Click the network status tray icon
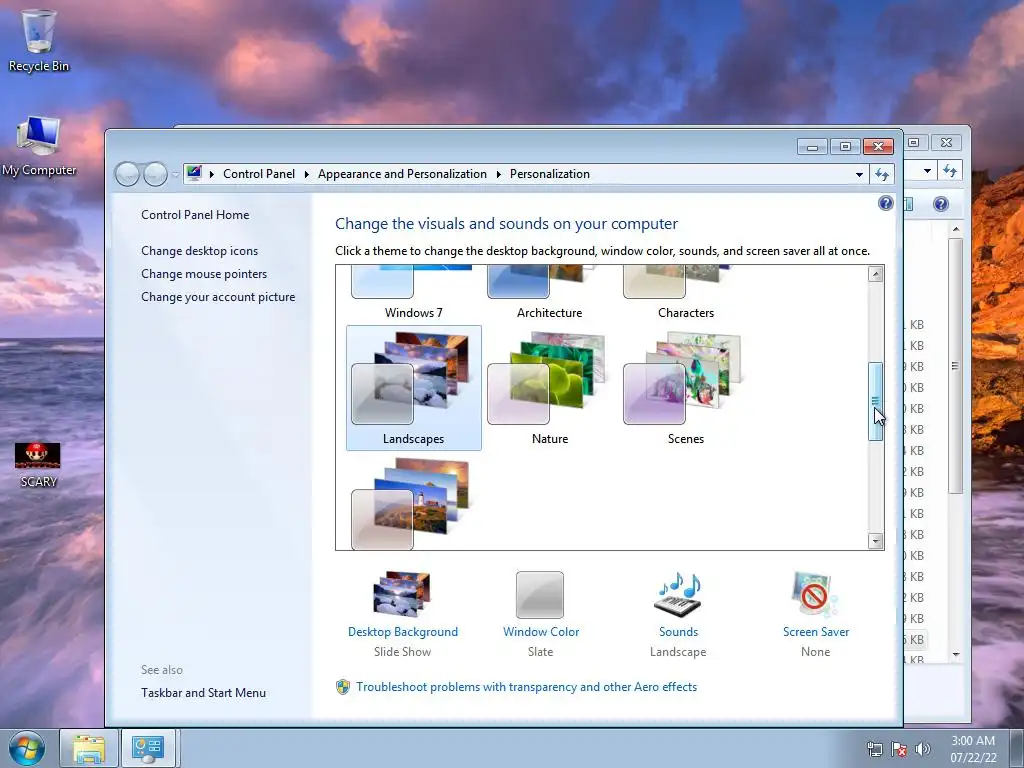 point(874,749)
